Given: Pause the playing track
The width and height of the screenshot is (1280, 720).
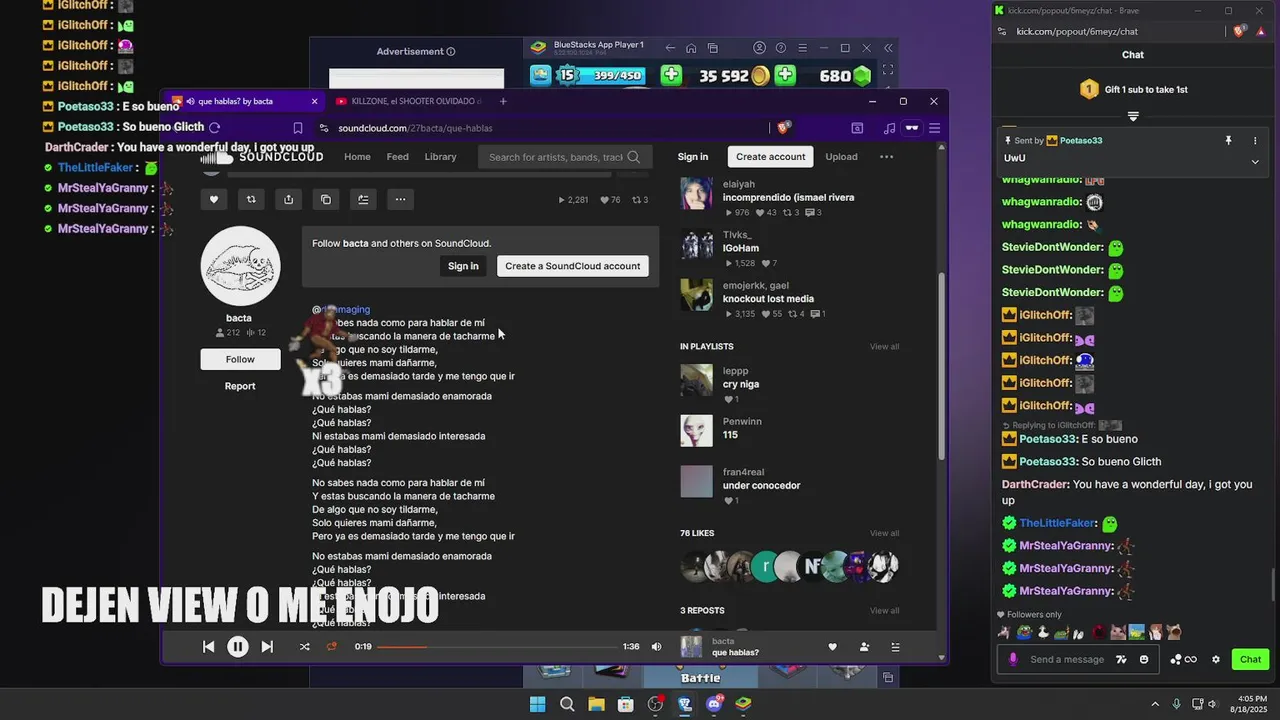Looking at the screenshot, I should [237, 647].
